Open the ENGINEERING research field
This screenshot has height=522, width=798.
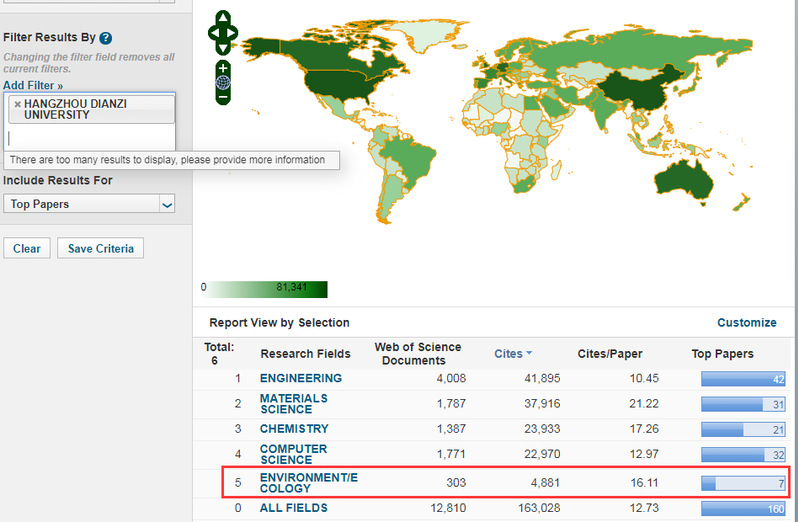pos(300,378)
